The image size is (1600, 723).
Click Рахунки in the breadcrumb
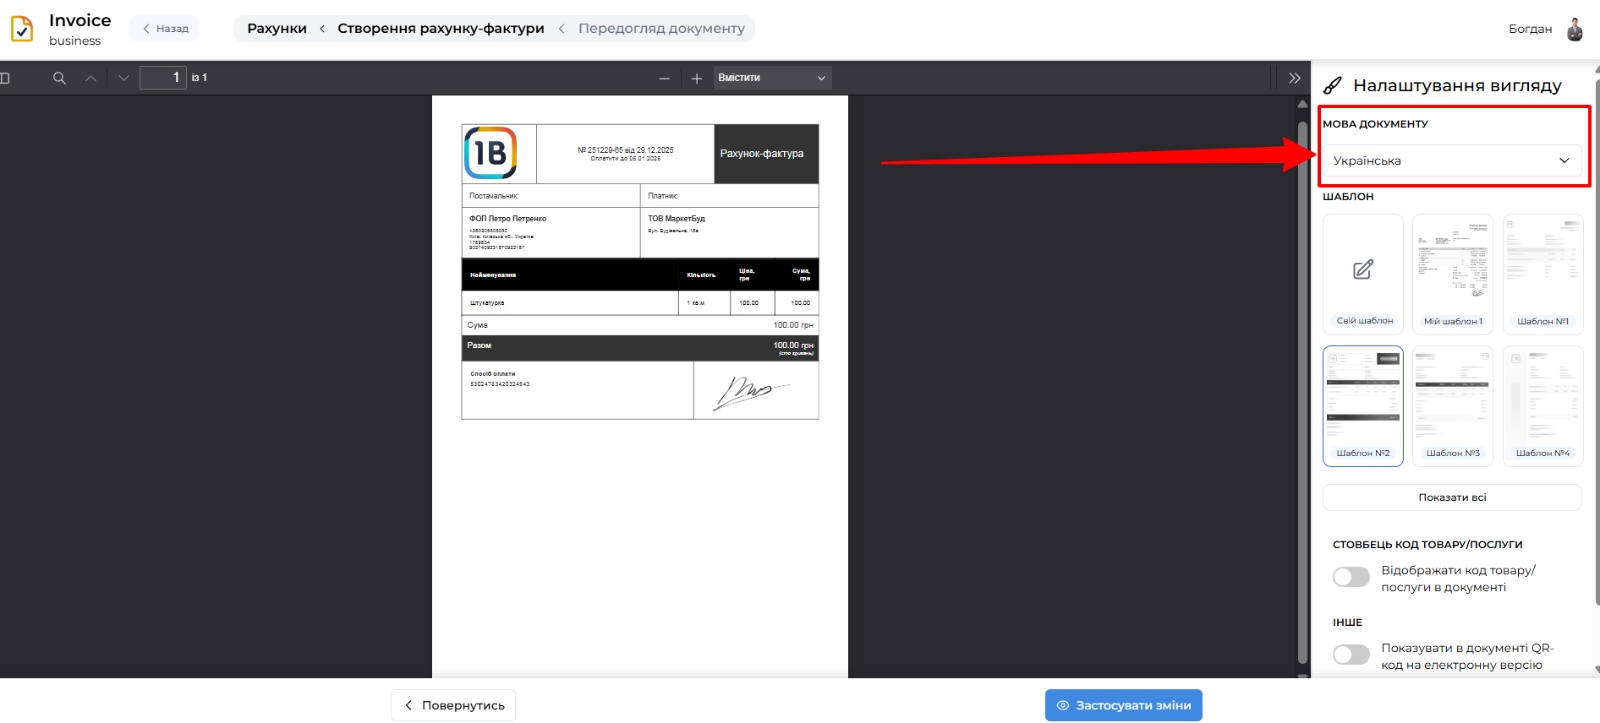pos(277,29)
